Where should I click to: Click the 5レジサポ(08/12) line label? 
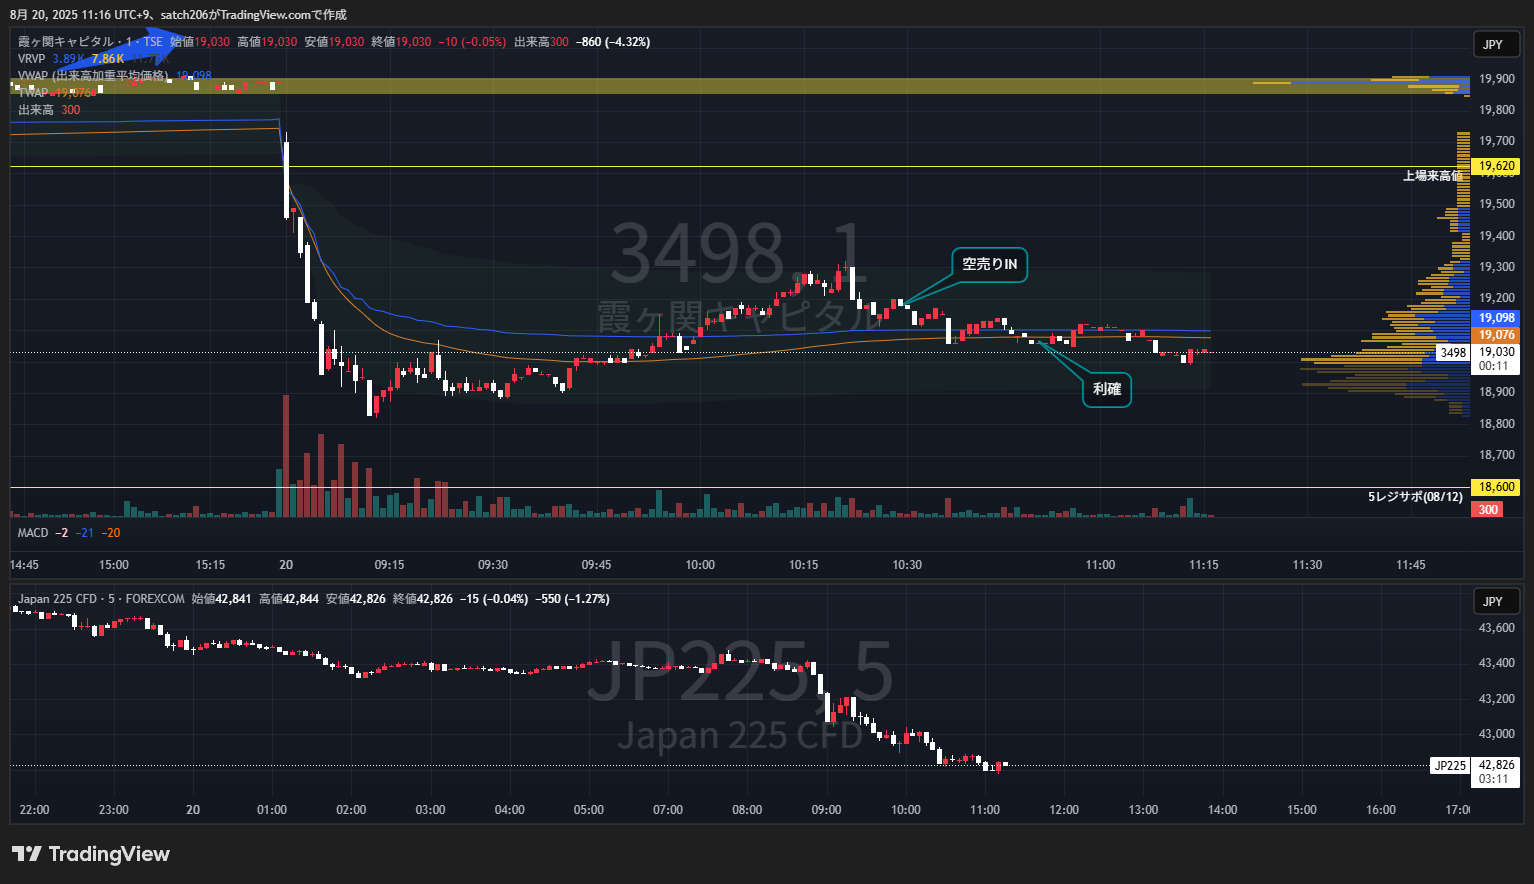tap(1415, 497)
